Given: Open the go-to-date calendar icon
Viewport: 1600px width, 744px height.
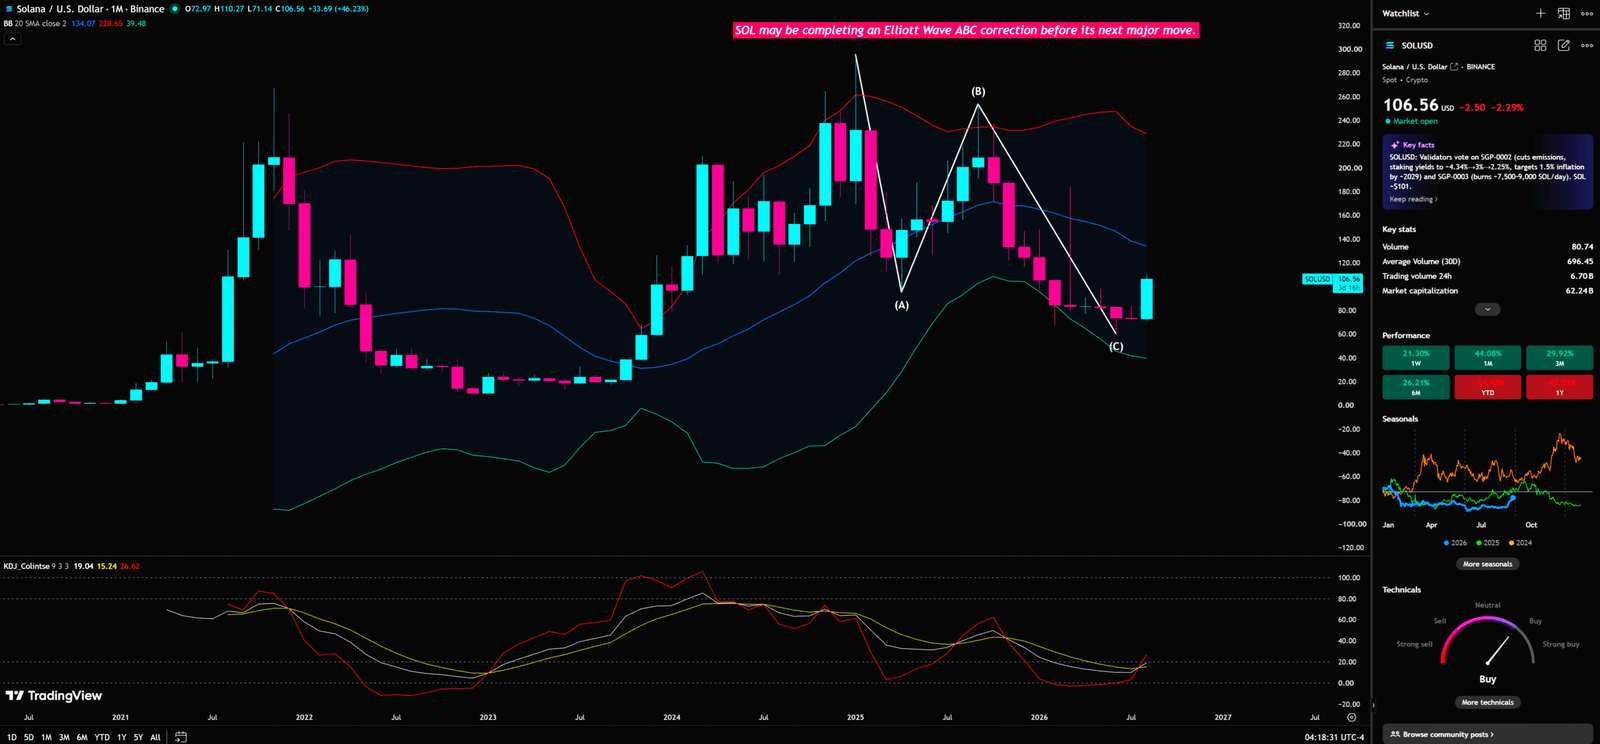Looking at the screenshot, I should [x=181, y=737].
